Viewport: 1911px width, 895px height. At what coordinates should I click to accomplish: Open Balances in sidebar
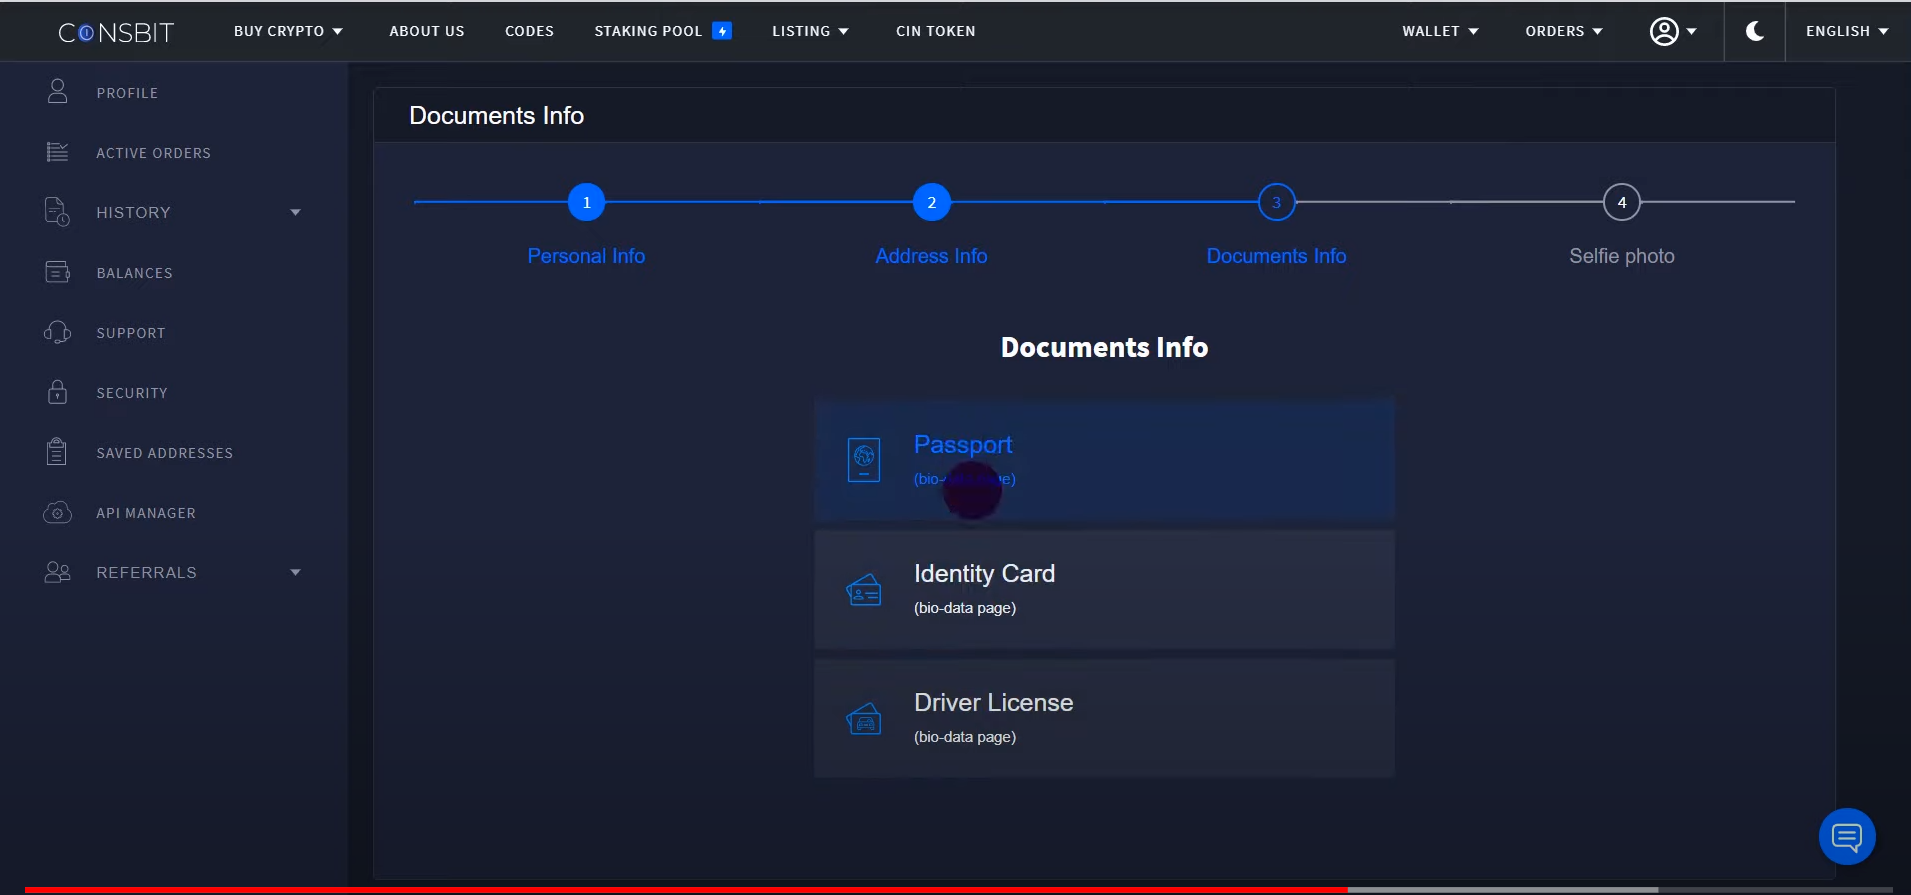pos(134,273)
